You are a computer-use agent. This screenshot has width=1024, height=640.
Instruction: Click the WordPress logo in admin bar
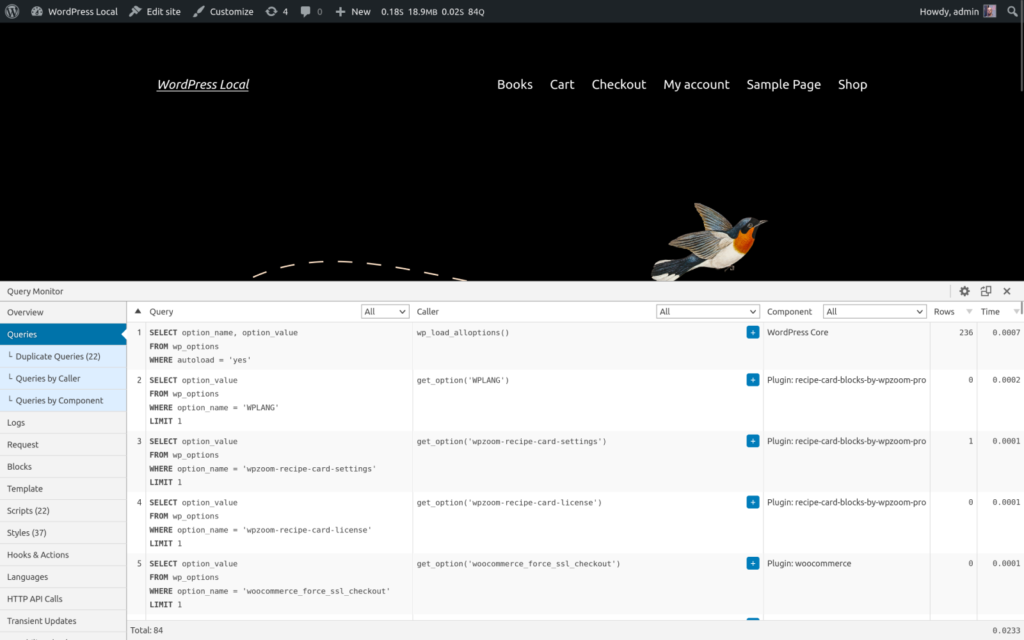pos(12,12)
